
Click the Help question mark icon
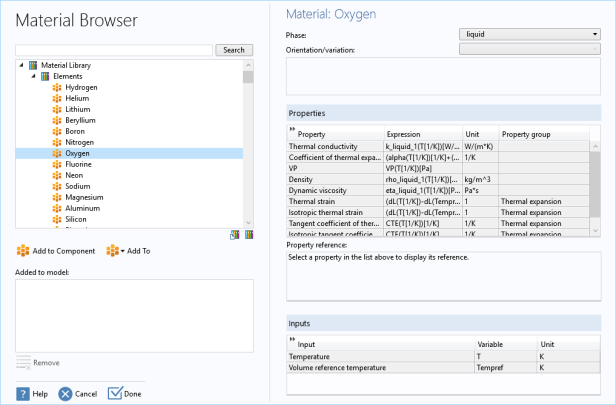[x=22, y=394]
